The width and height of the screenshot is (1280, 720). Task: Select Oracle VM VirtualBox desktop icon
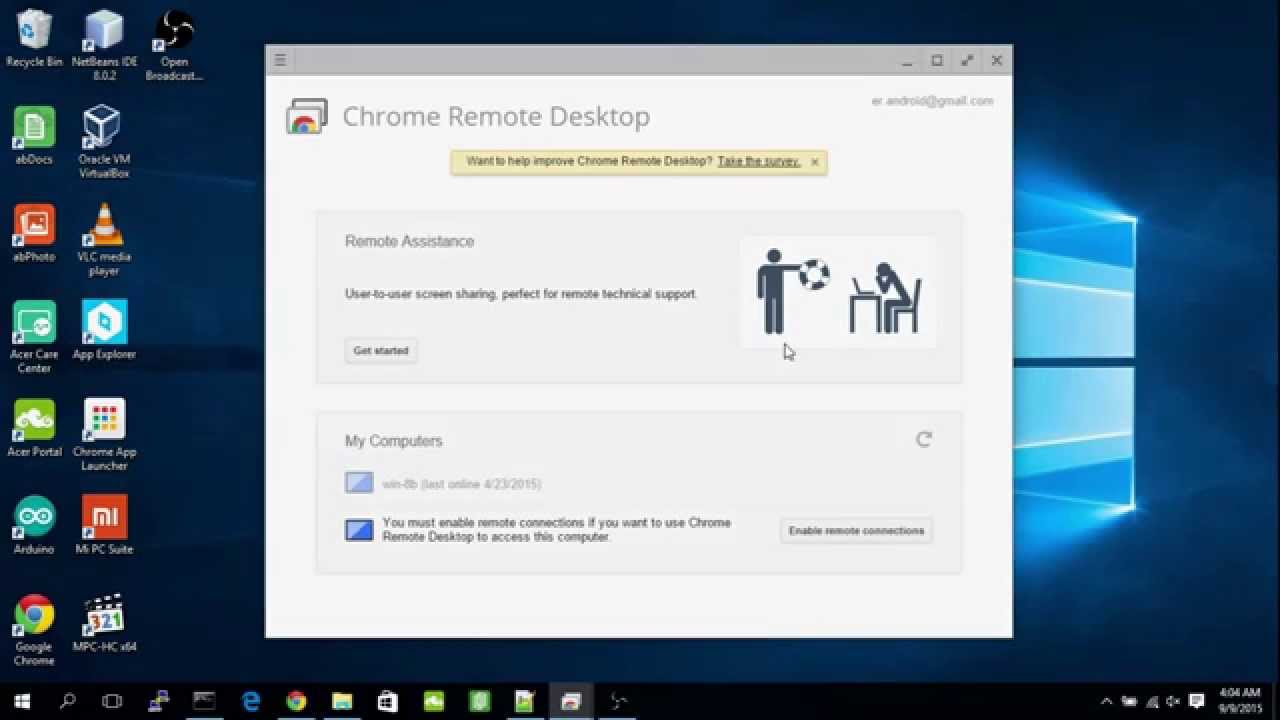tap(104, 143)
